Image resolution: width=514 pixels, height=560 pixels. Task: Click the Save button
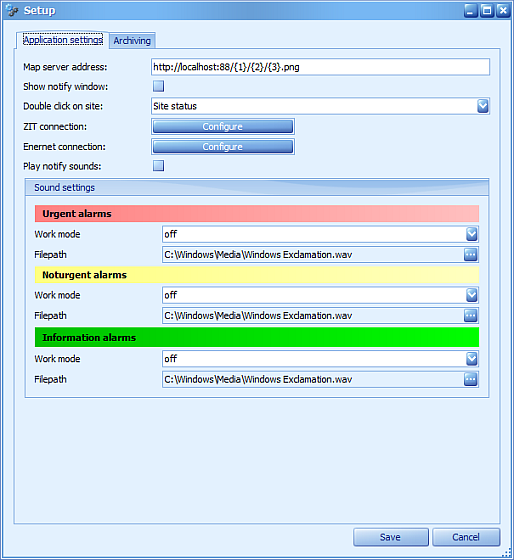click(x=391, y=537)
